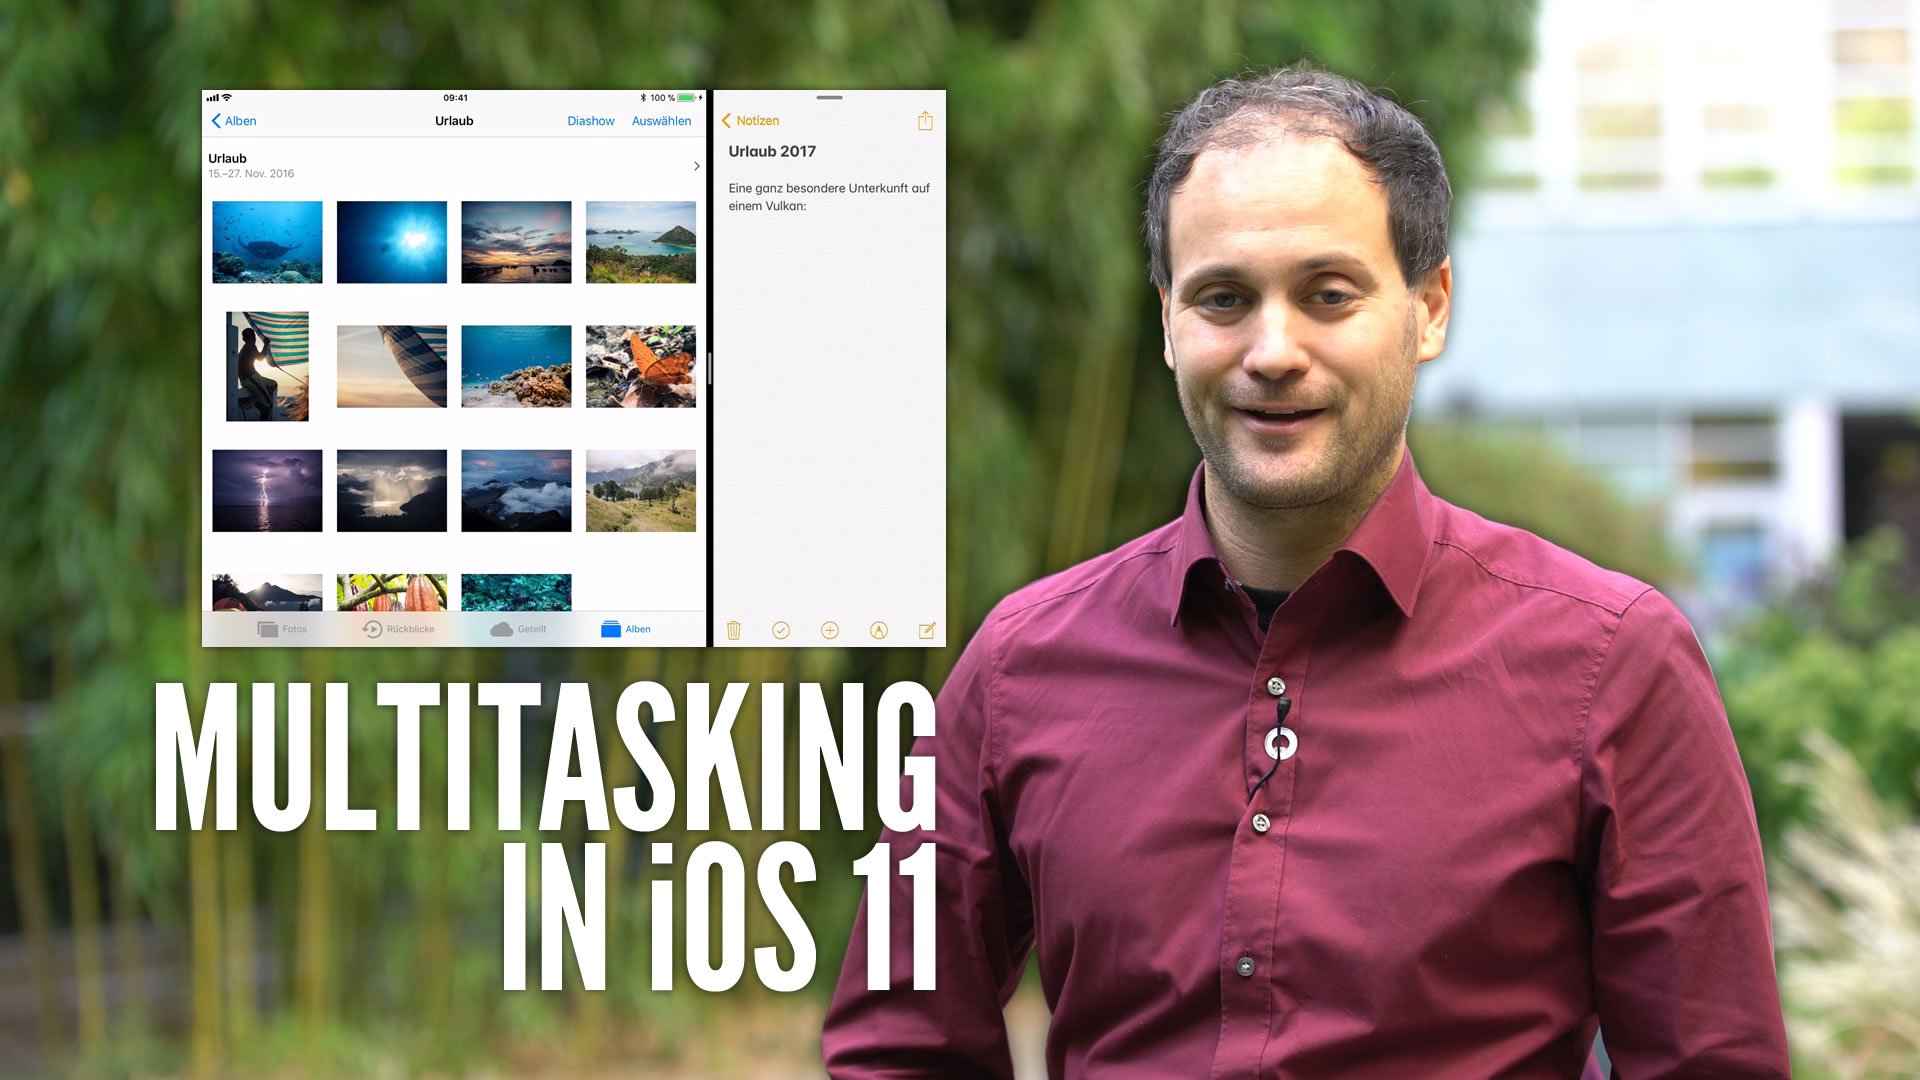Open the lightning storm photo
This screenshot has width=1920, height=1080.
tap(267, 490)
